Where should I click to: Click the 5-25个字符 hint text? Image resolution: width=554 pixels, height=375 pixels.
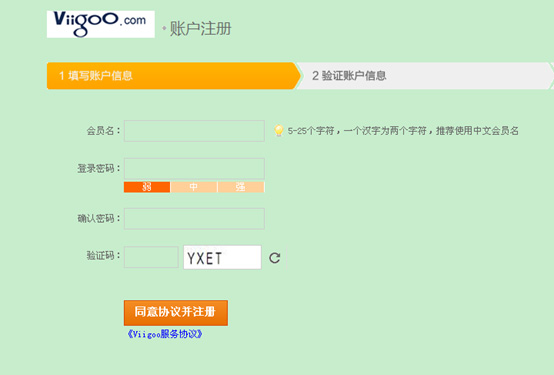pyautogui.click(x=403, y=131)
